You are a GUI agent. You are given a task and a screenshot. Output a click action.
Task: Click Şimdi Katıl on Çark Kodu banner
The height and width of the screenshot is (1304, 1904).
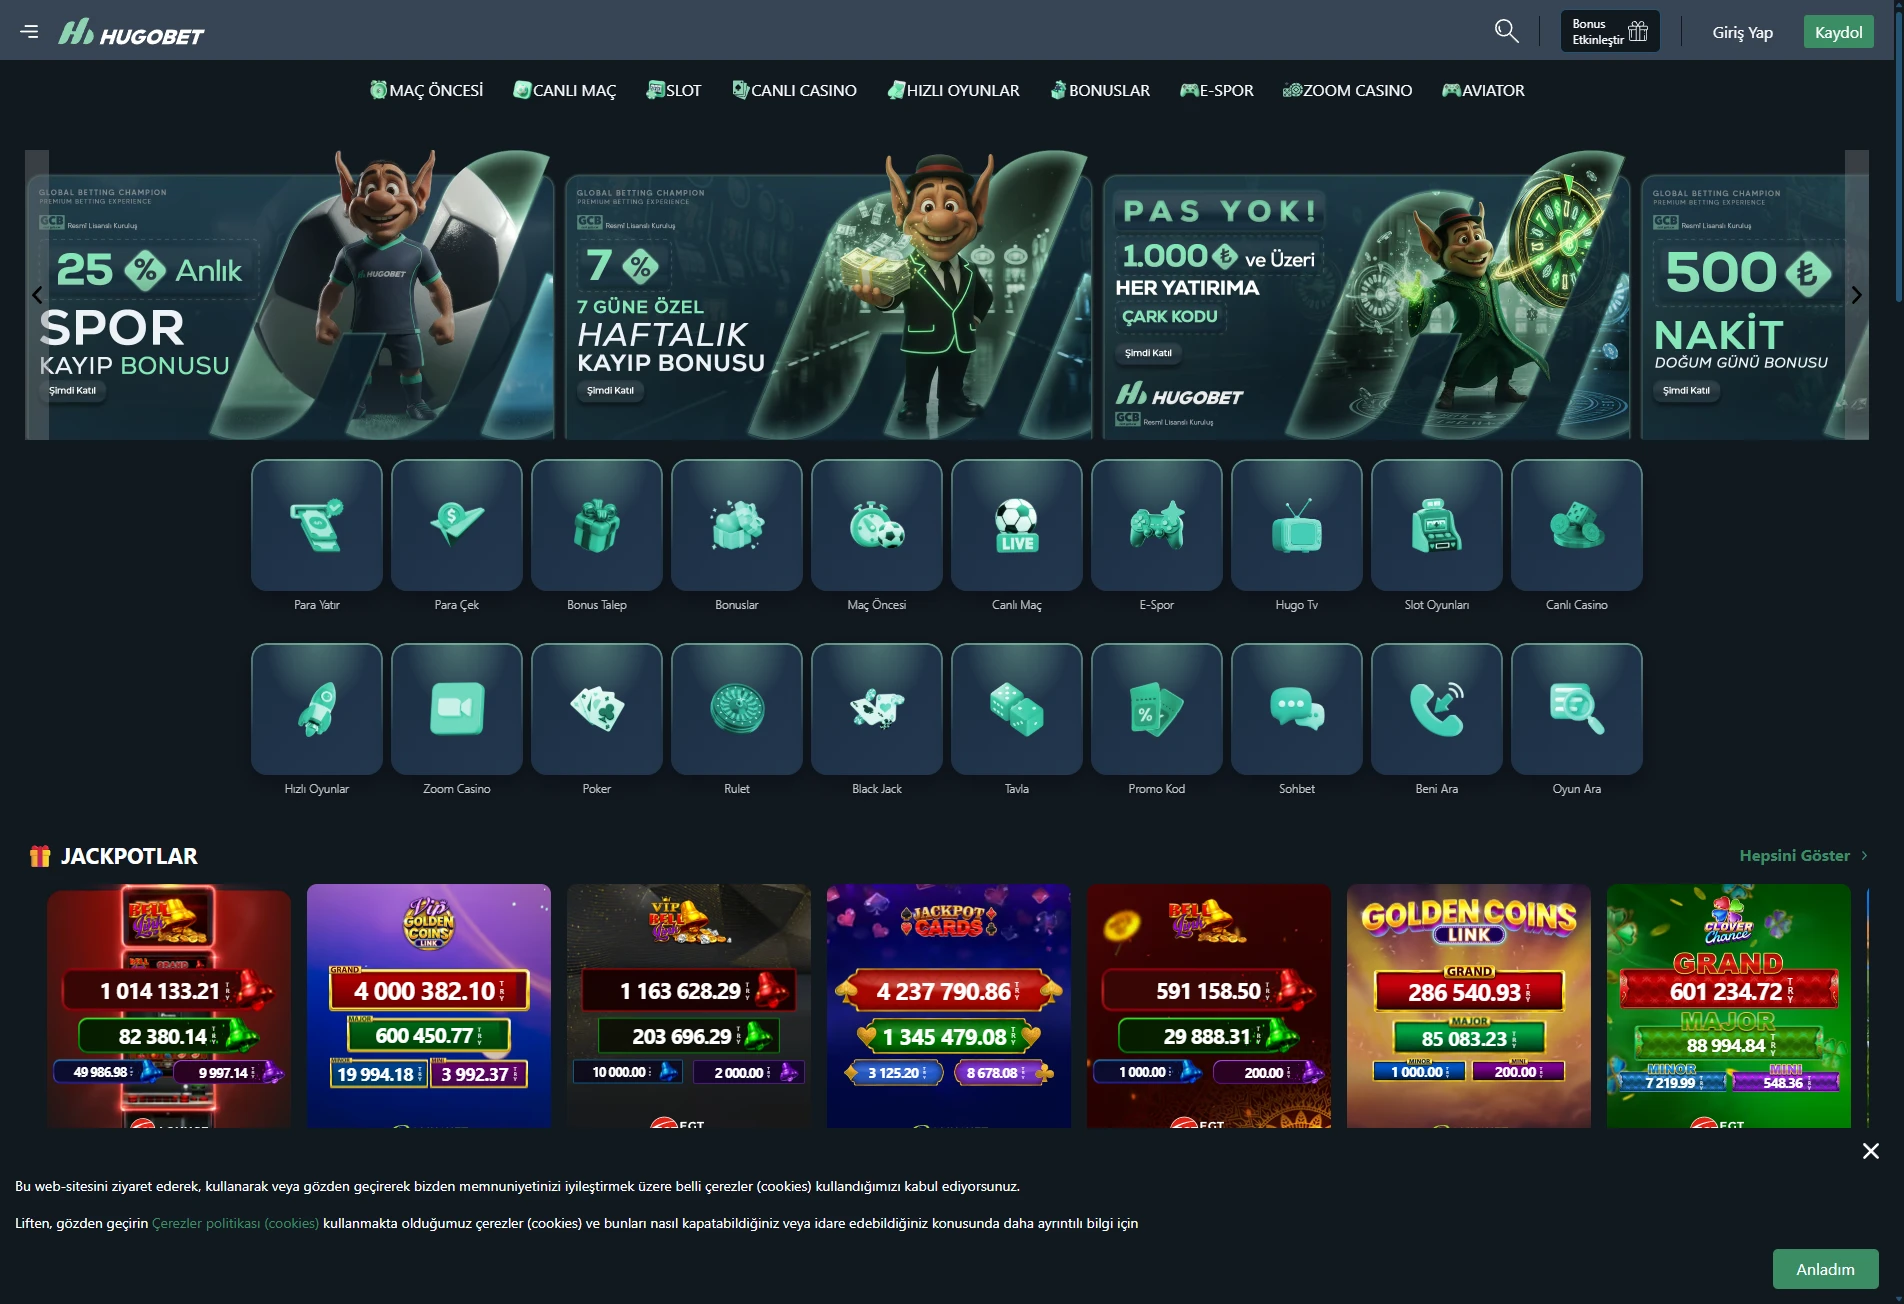point(1148,353)
